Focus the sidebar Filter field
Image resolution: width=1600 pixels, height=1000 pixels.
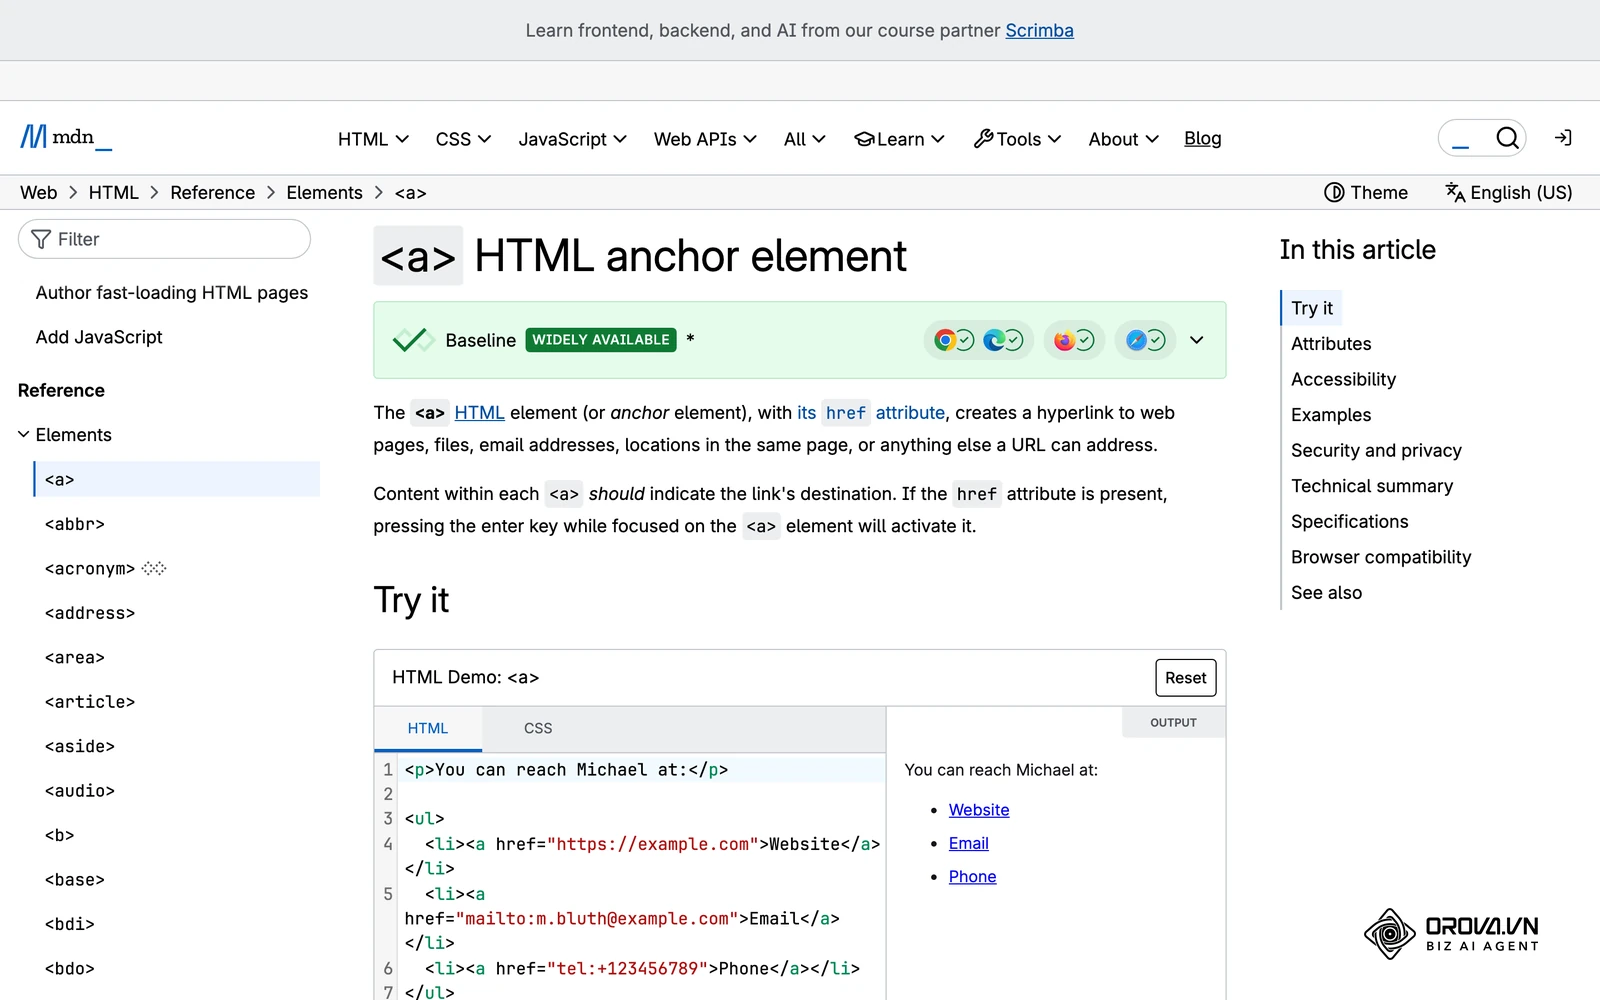pos(164,239)
